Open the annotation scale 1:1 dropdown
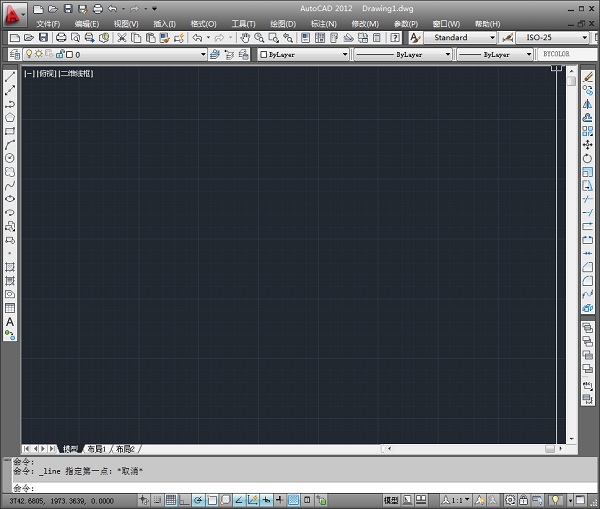This screenshot has height=509, width=600. point(456,500)
